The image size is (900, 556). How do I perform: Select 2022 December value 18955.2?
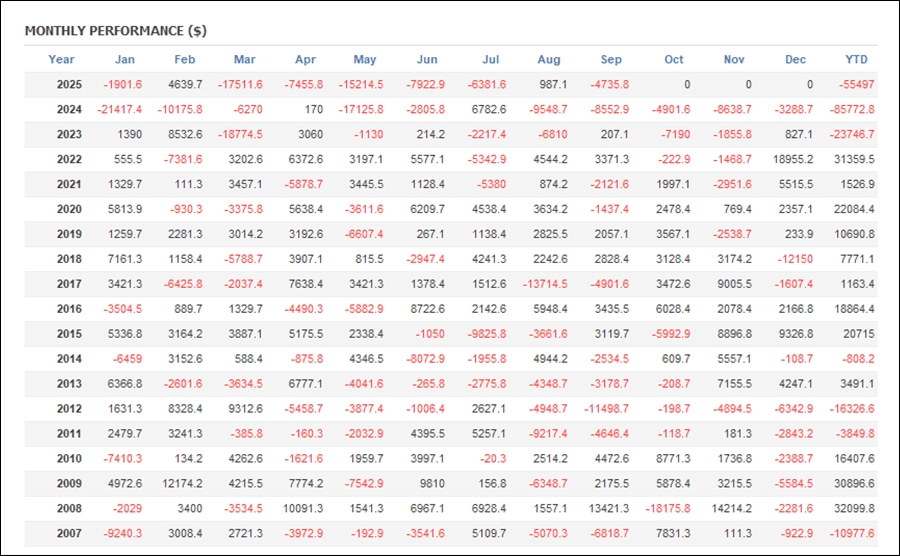(792, 160)
